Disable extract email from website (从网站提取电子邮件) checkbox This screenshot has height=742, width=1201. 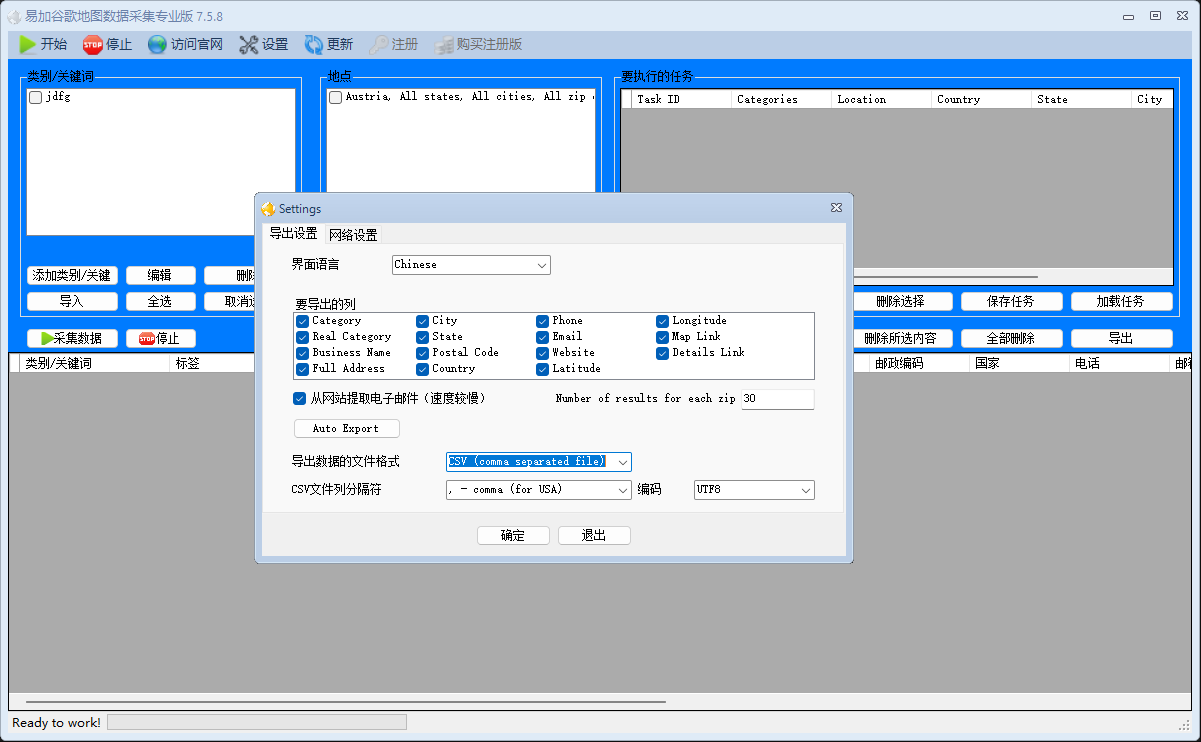click(x=299, y=398)
